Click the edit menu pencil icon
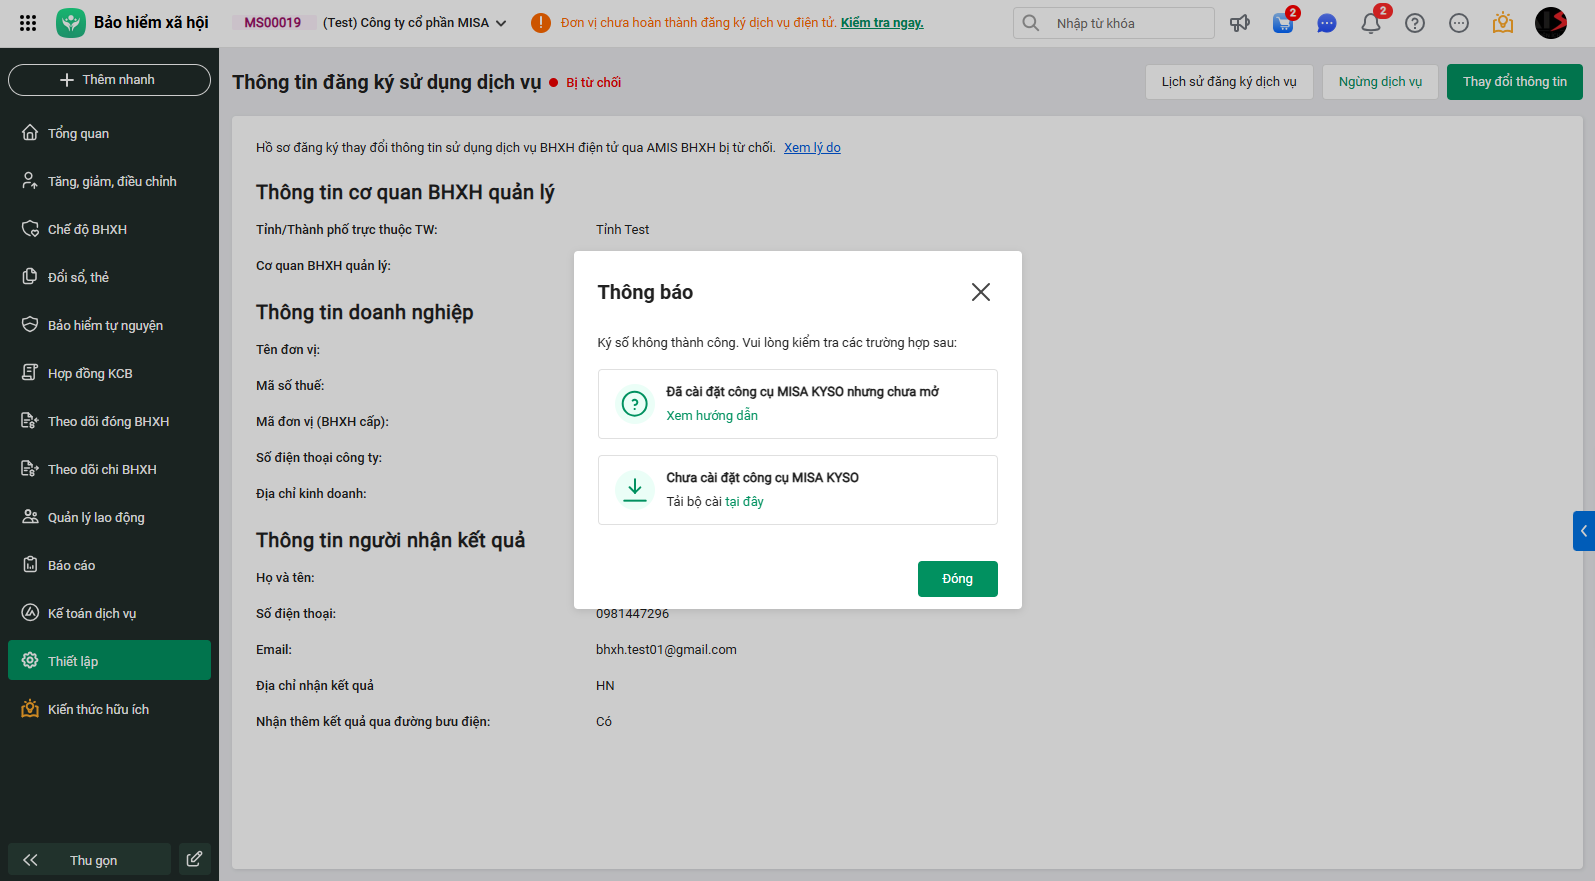 [194, 859]
